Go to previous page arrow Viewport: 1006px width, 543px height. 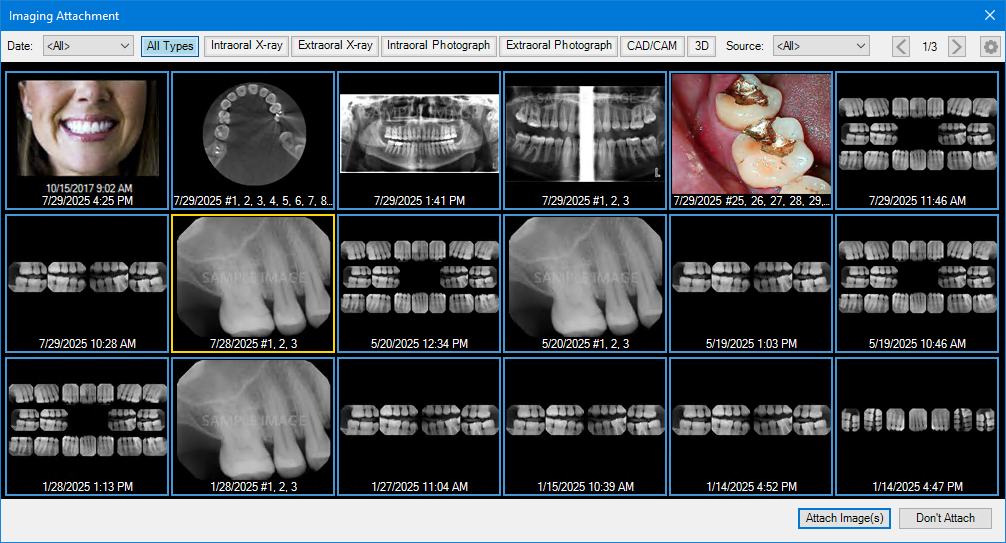click(901, 46)
